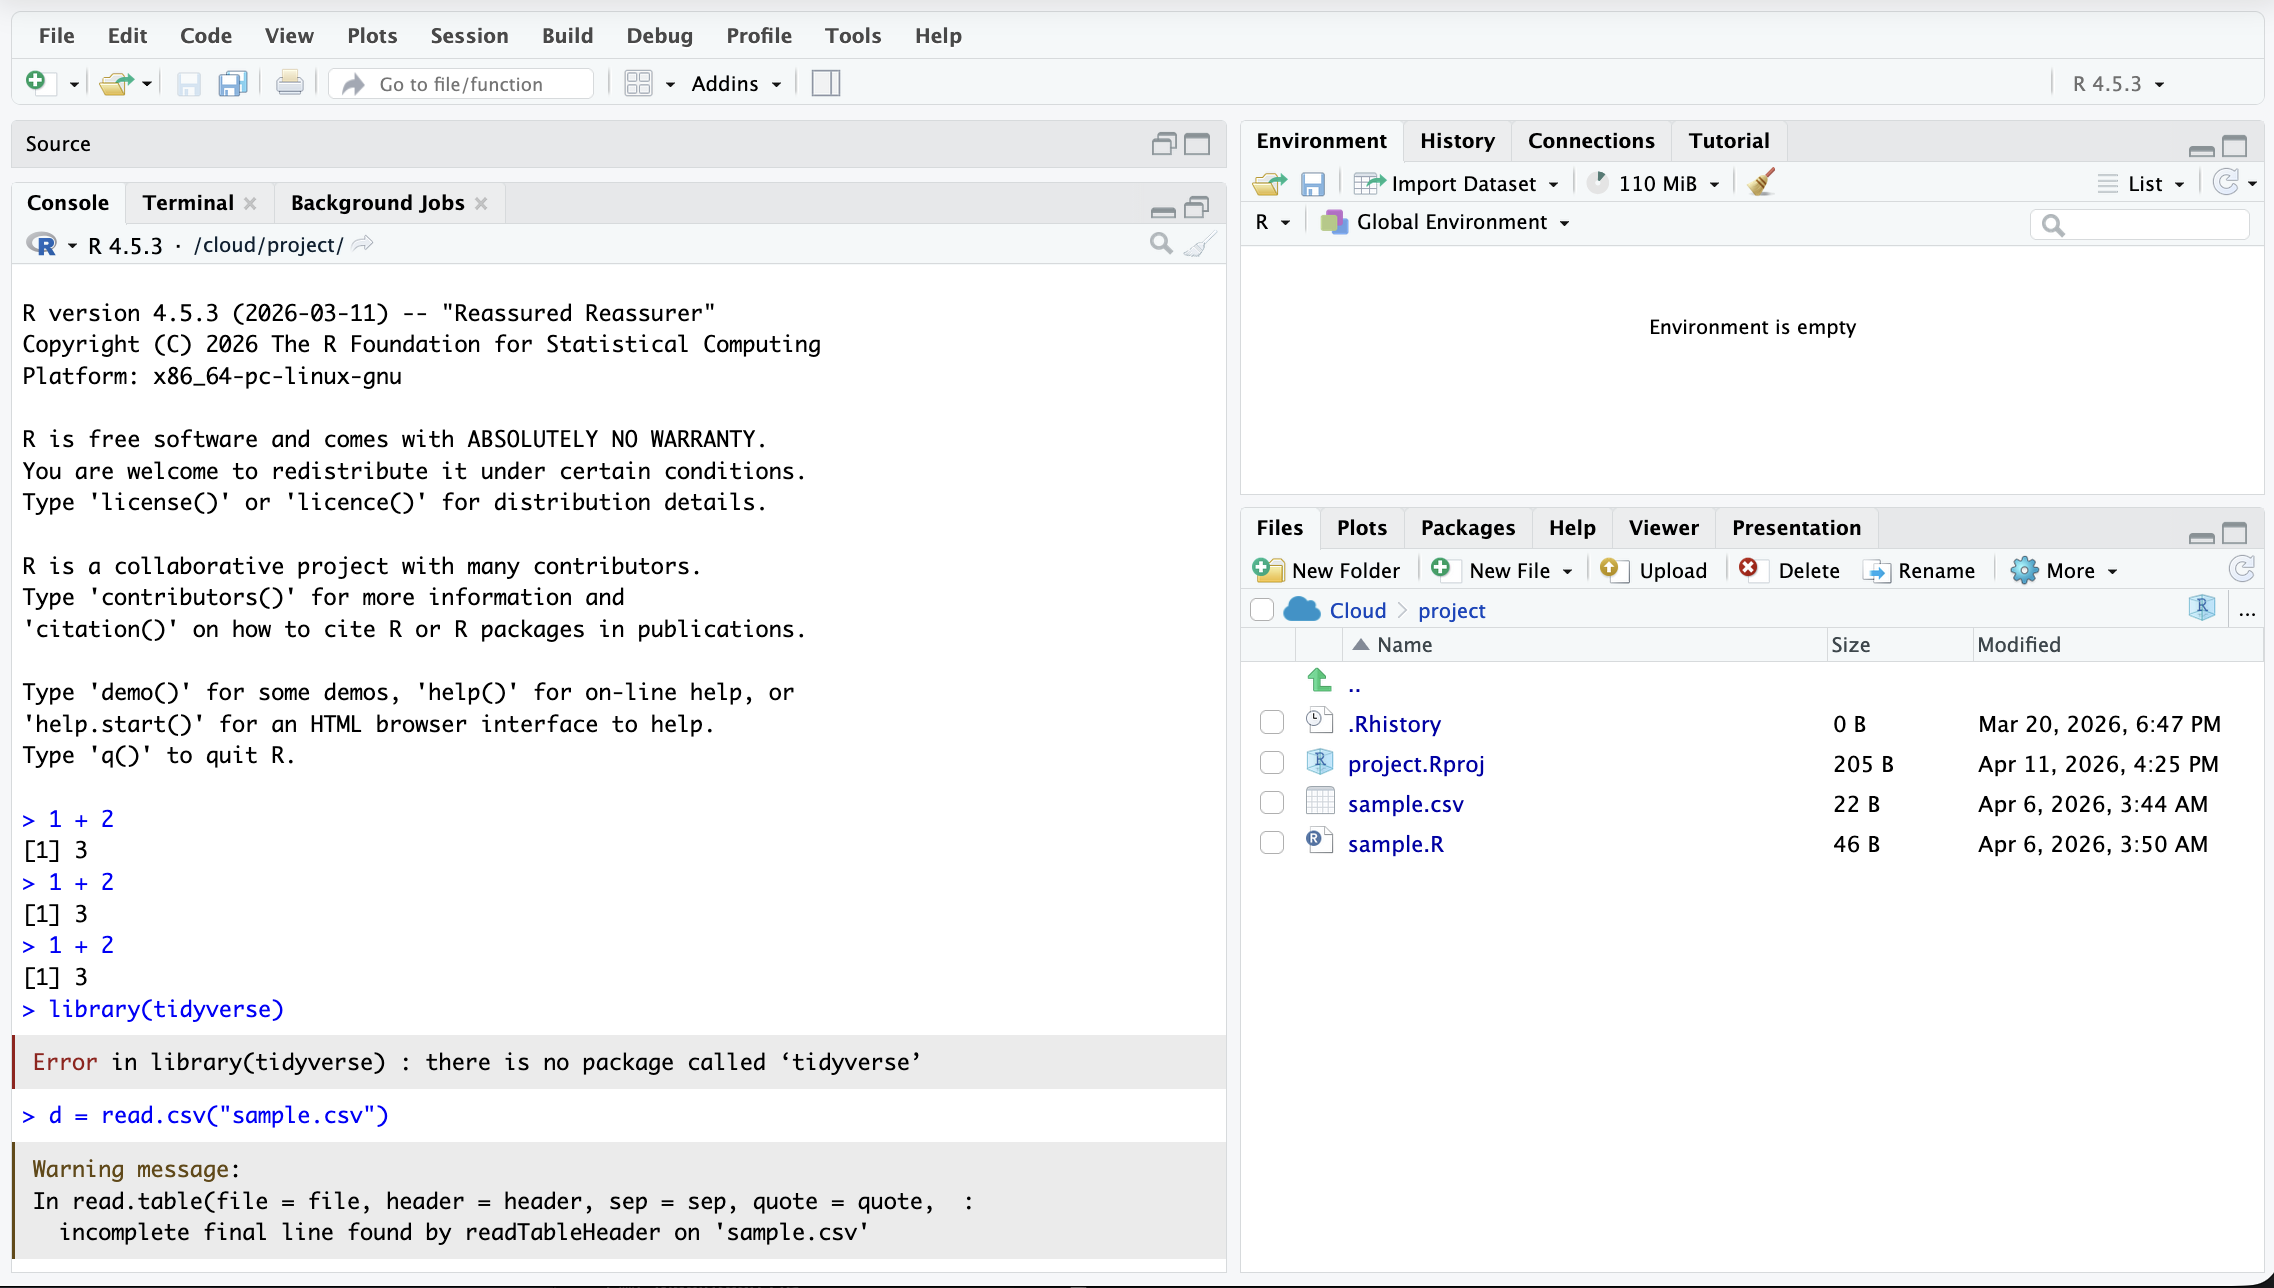
Task: Click the memory usage 110 MiB indicator
Action: pos(1654,184)
